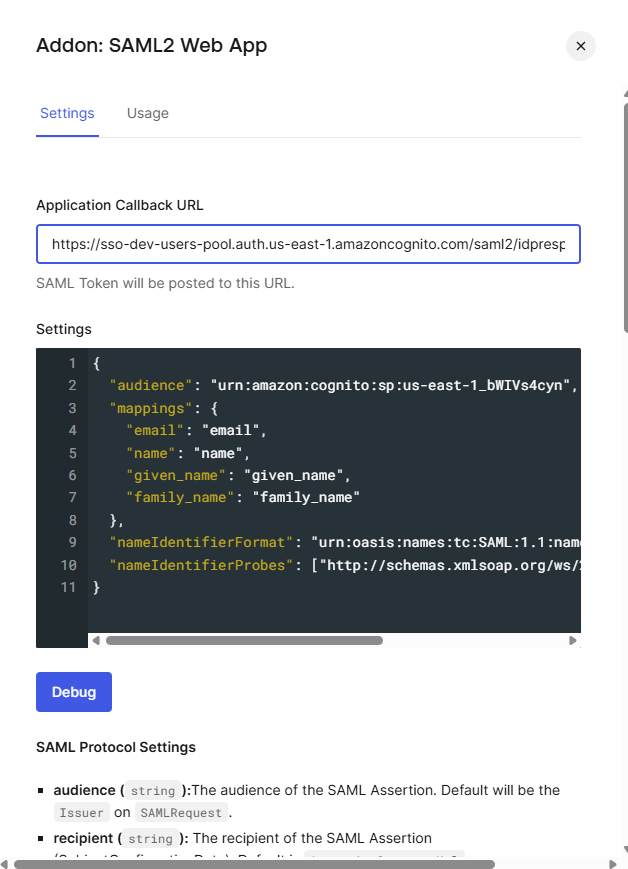Click the SAMLRequest code label
628x869 pixels.
pos(181,813)
